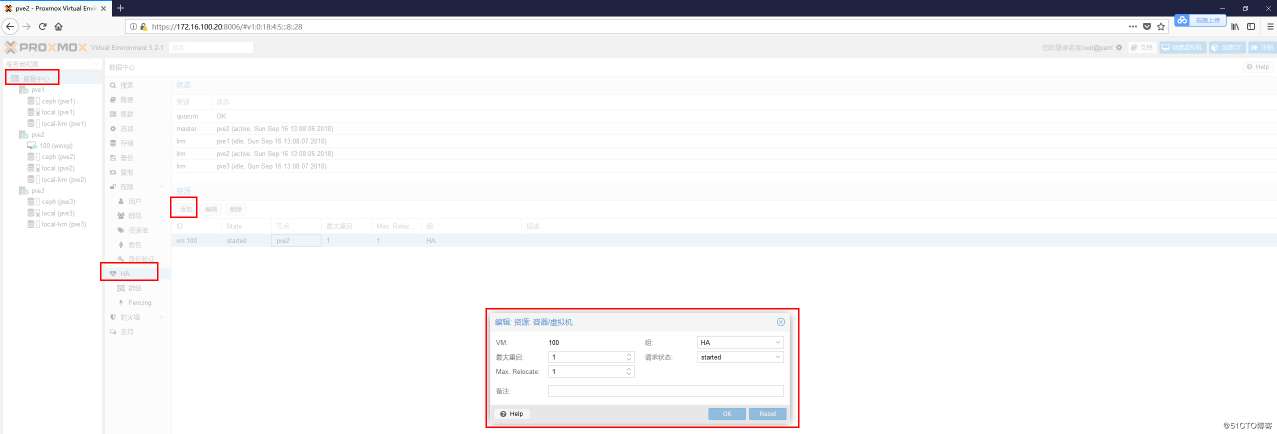Click the browser address bar URL
Screen dimensions: 1277x434
227,25
